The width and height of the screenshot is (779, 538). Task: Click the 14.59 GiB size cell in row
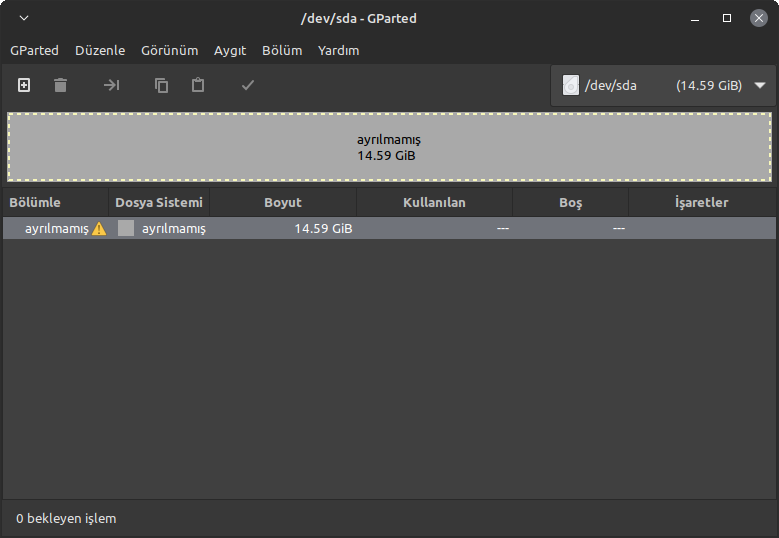tap(323, 229)
